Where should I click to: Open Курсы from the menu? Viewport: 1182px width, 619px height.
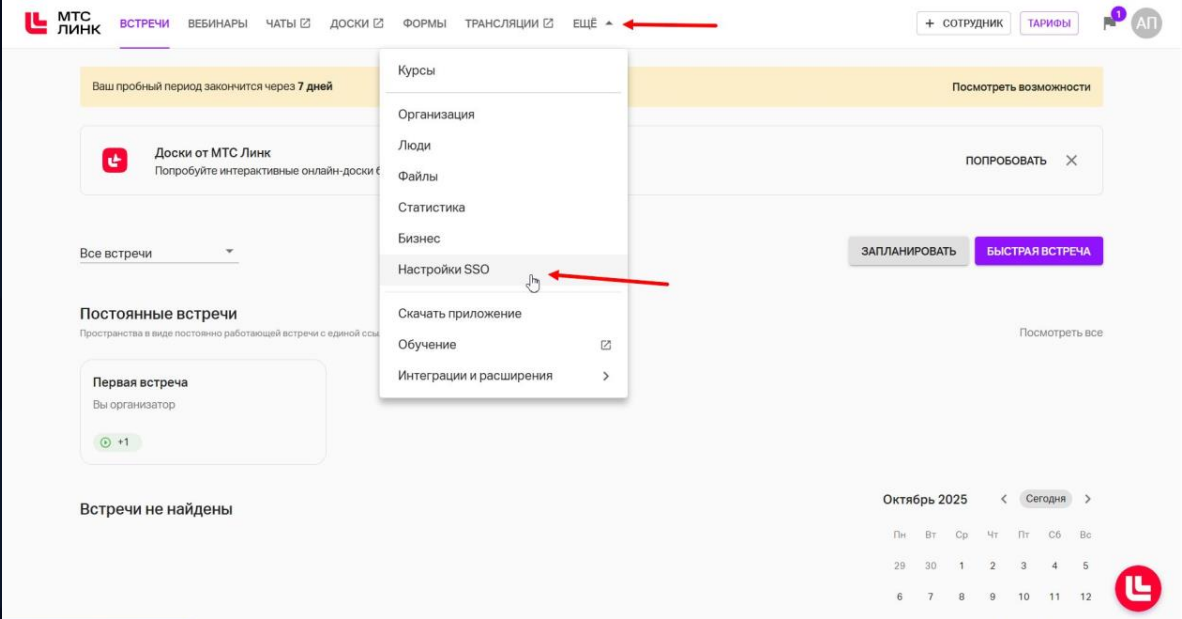pyautogui.click(x=417, y=71)
